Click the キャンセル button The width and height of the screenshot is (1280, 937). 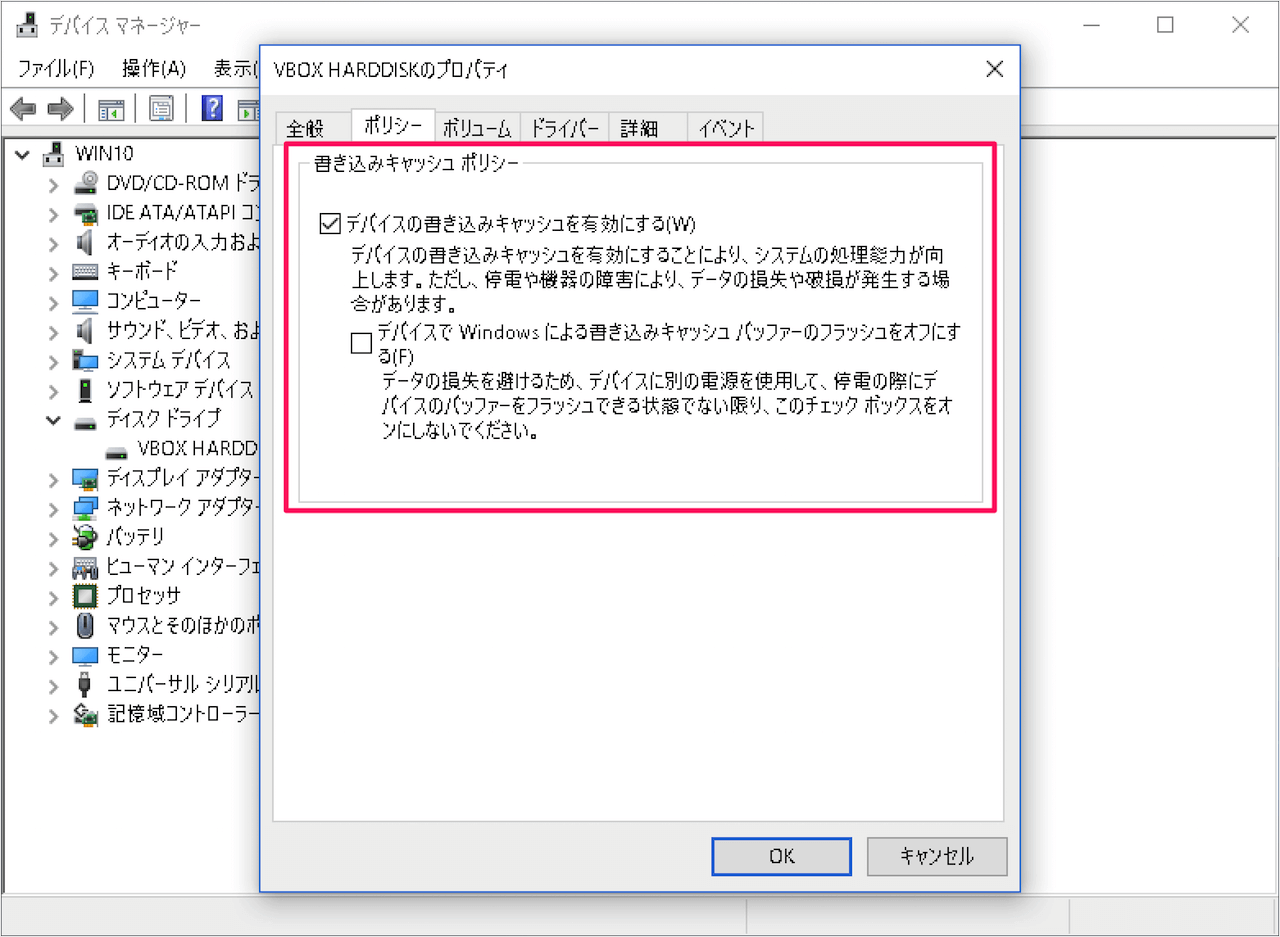[937, 856]
